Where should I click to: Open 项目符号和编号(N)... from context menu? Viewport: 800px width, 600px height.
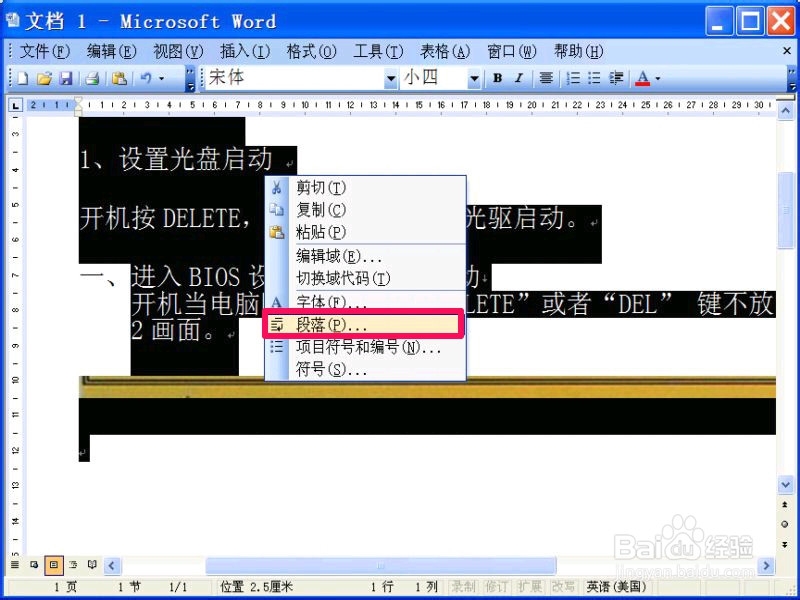tap(365, 347)
